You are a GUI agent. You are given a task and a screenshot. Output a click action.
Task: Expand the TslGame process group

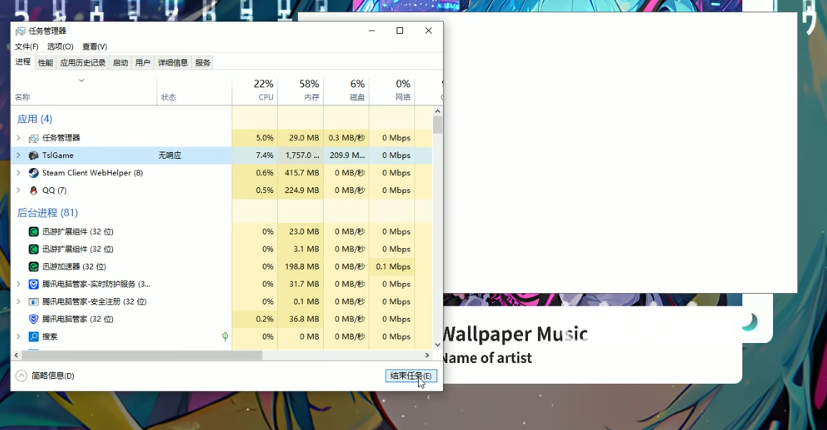(x=18, y=156)
